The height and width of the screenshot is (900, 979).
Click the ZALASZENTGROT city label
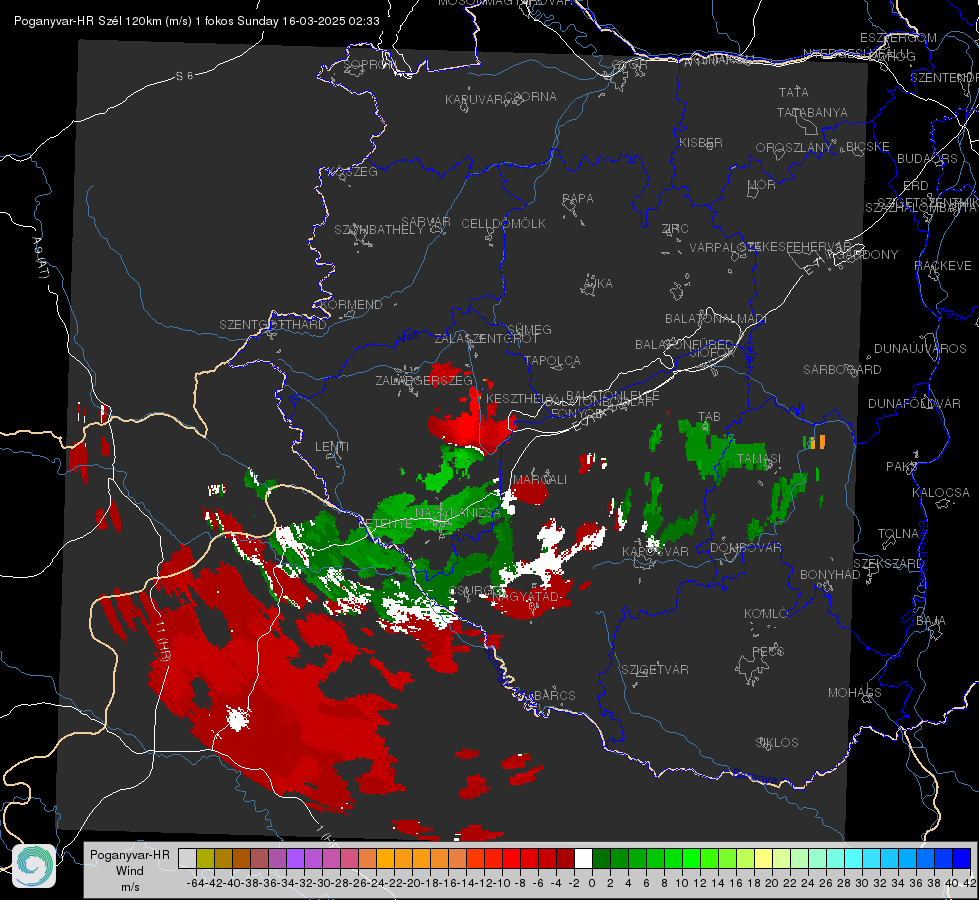tap(486, 339)
